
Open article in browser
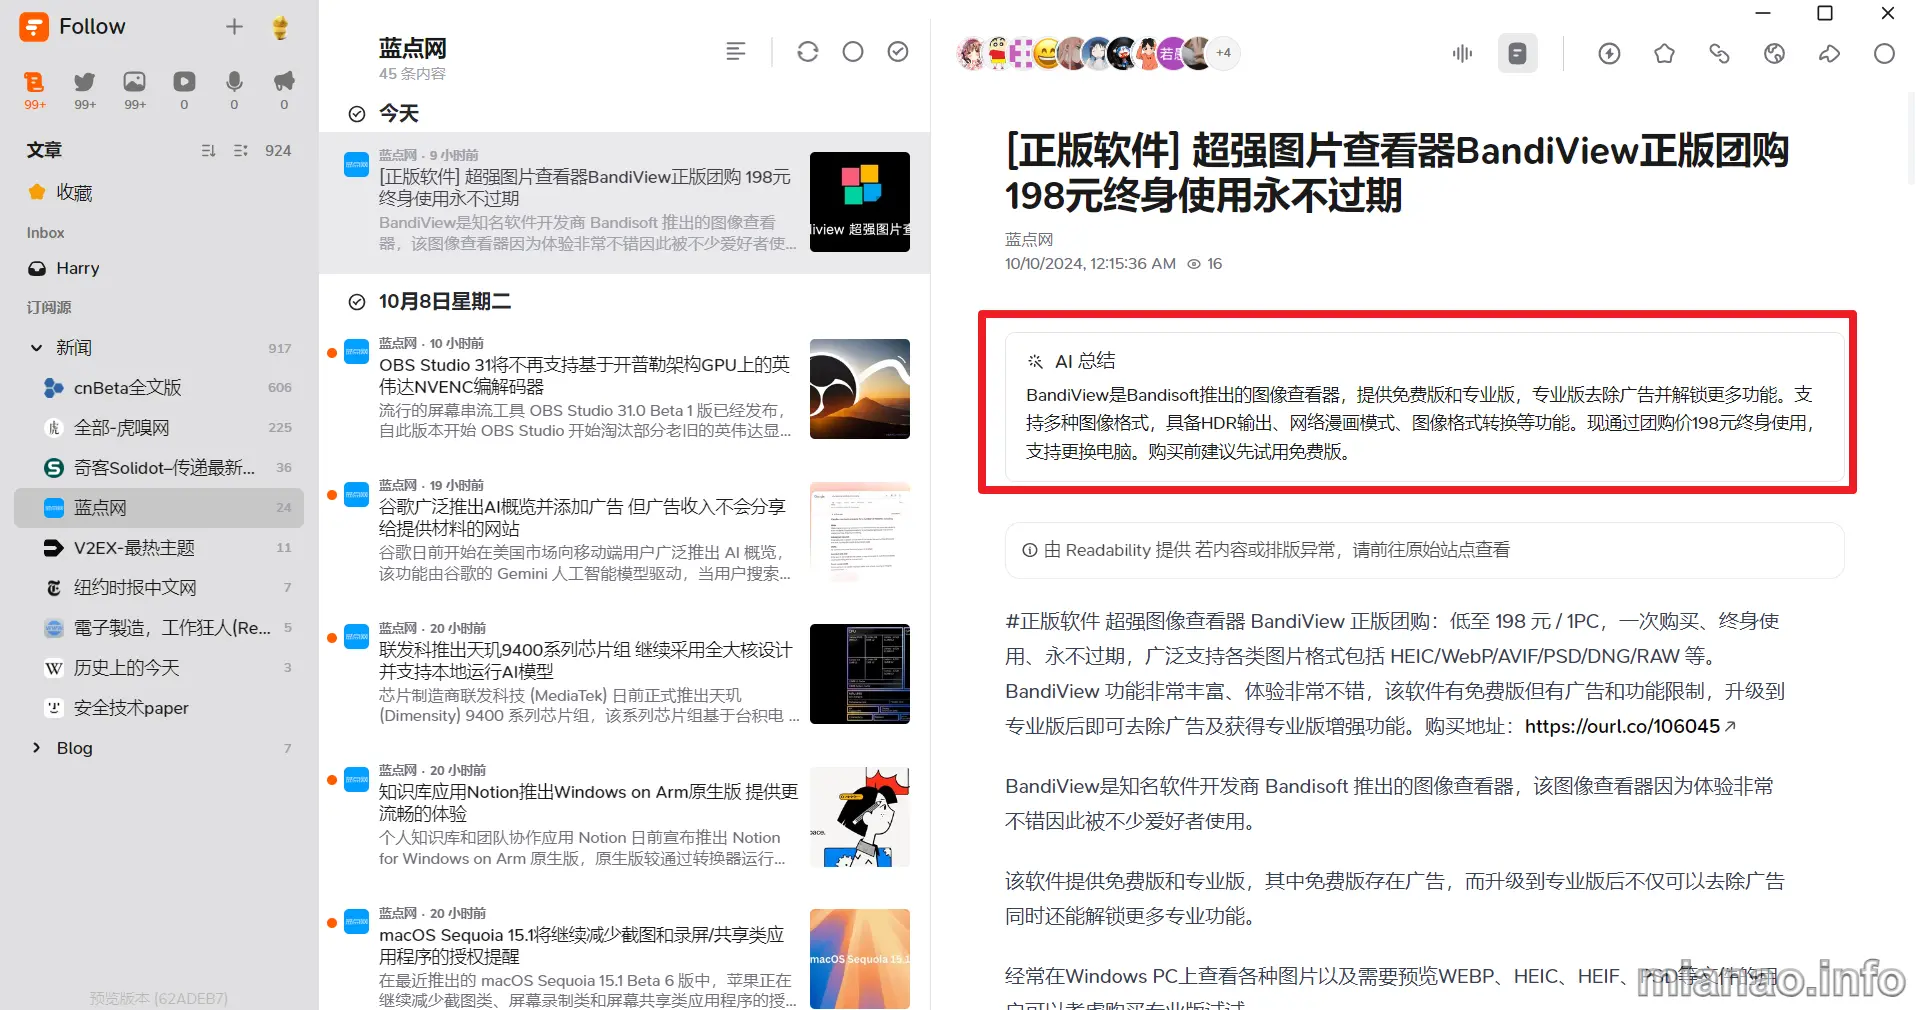(1774, 53)
